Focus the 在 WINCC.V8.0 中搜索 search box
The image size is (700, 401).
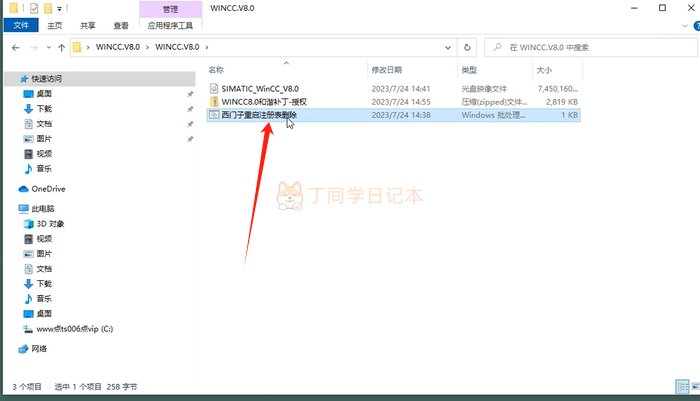pos(591,47)
